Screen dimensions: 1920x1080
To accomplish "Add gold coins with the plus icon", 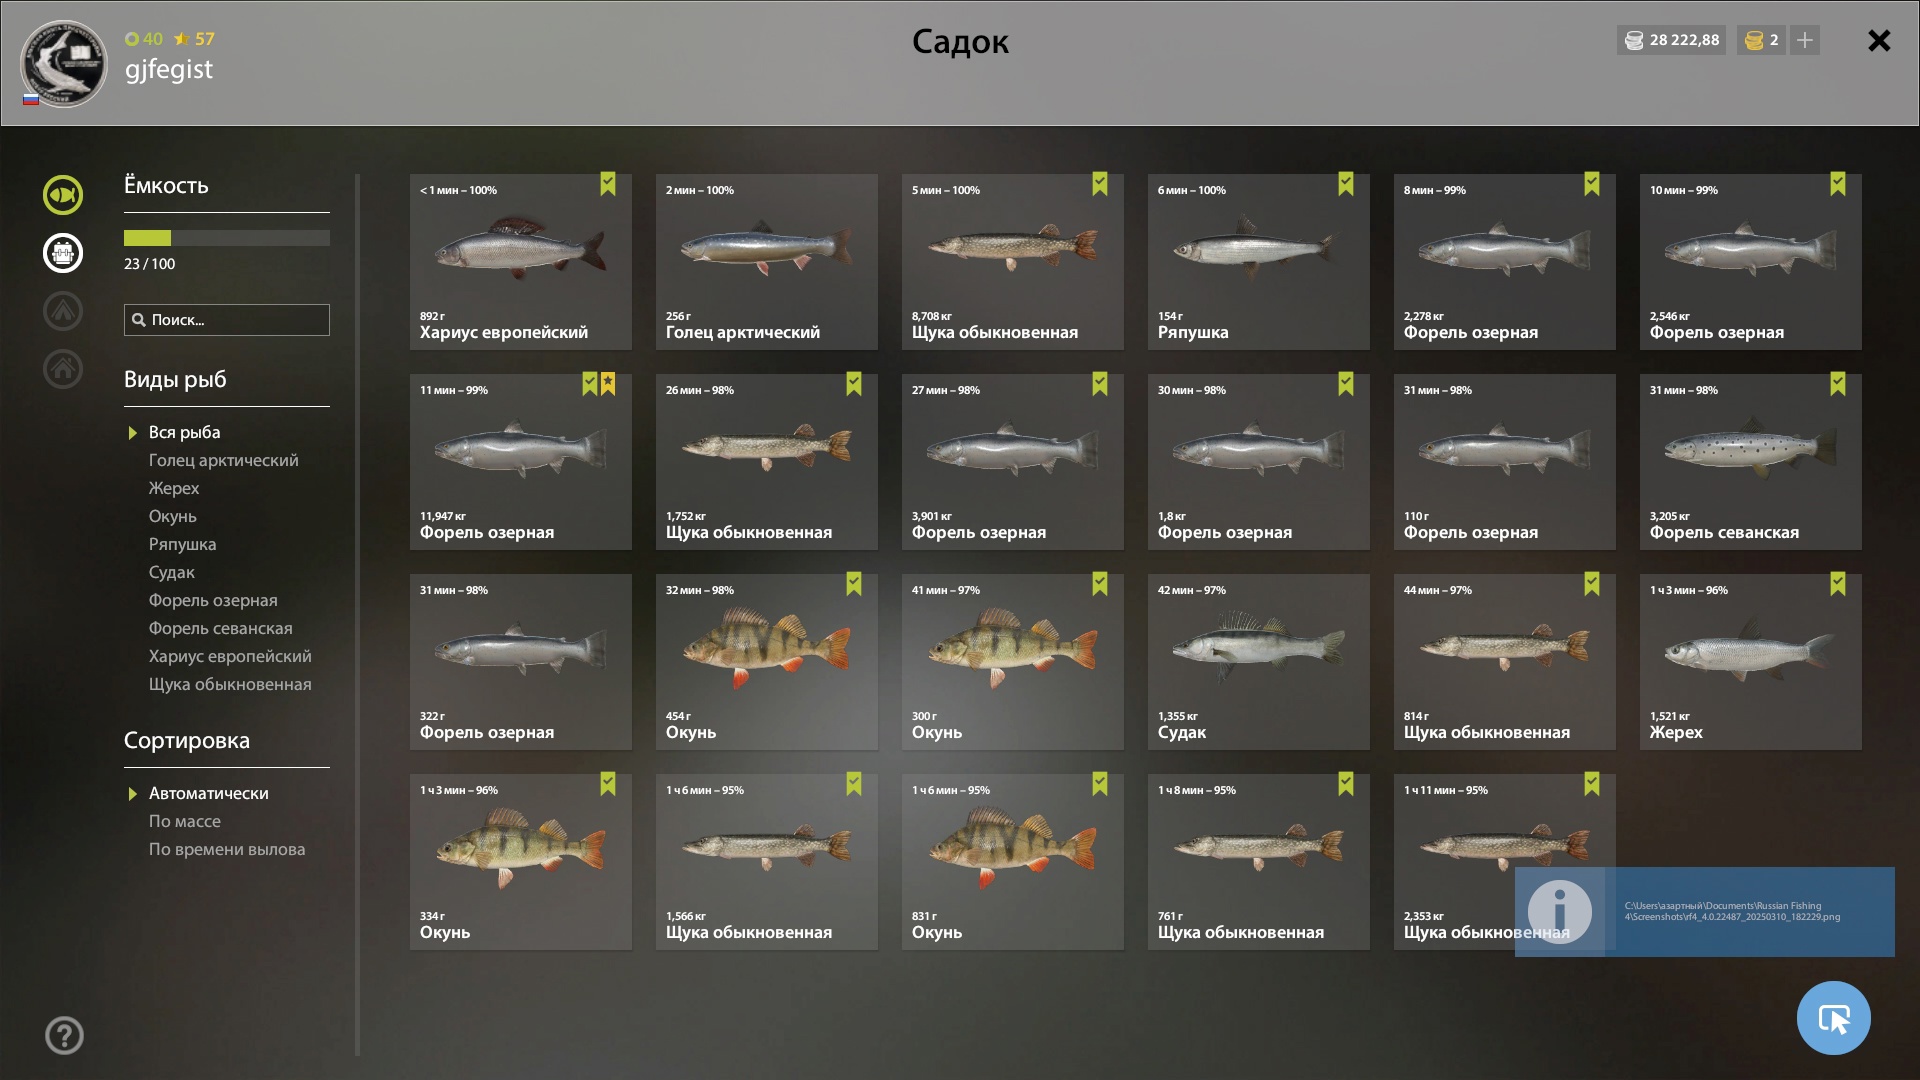I will pyautogui.click(x=1804, y=40).
